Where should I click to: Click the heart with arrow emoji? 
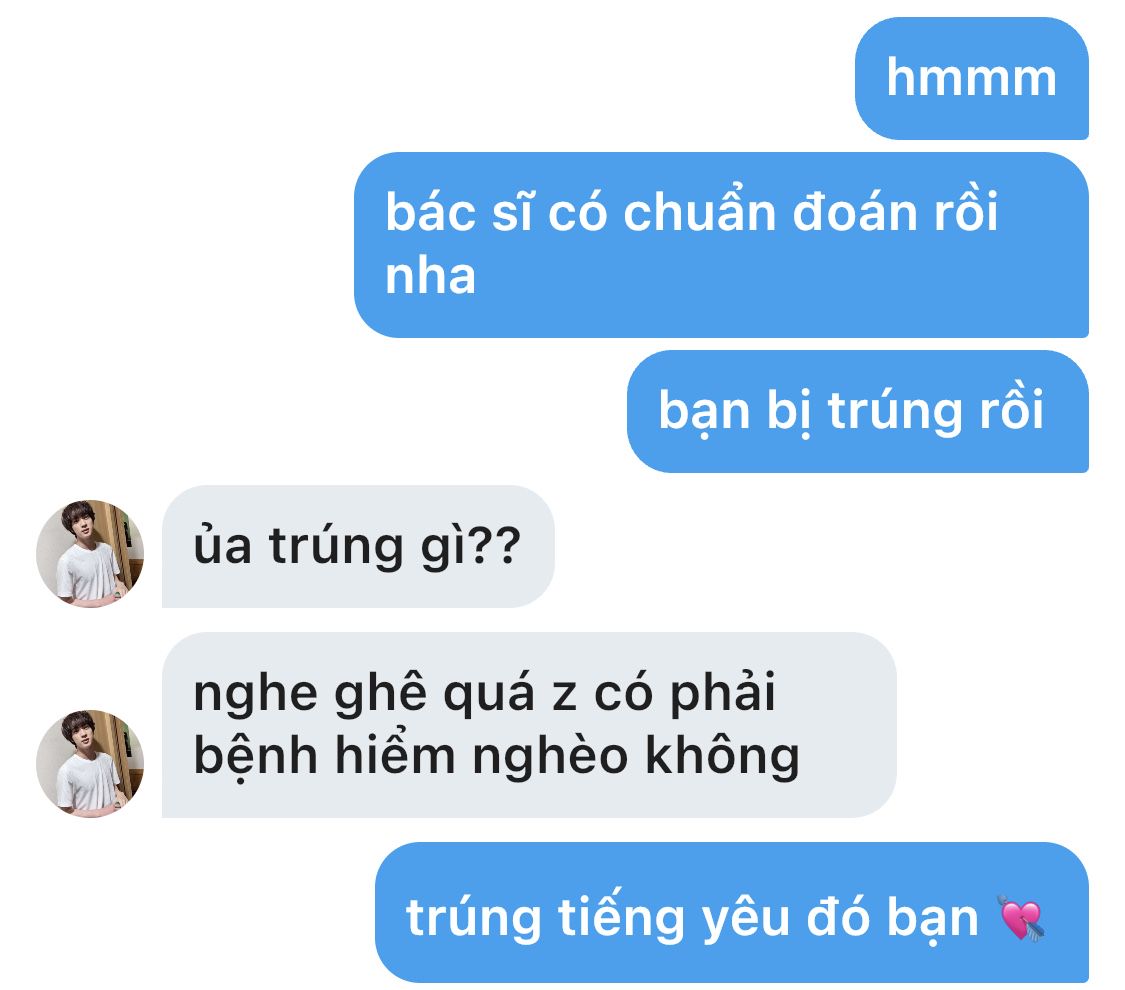click(x=1022, y=918)
